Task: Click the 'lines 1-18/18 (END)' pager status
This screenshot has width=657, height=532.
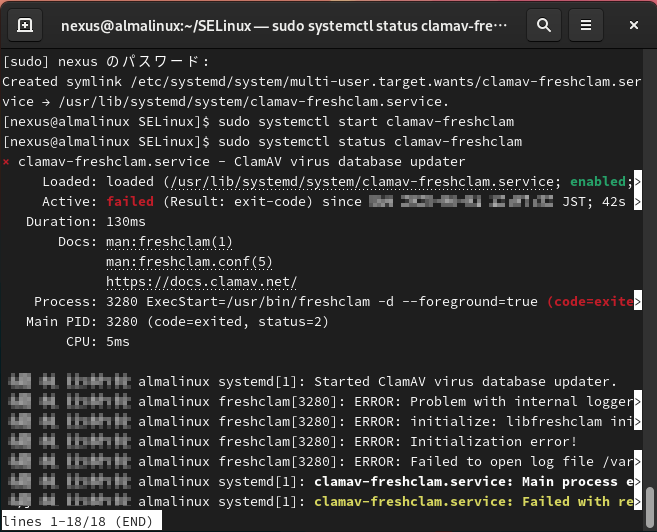Action: (80, 522)
